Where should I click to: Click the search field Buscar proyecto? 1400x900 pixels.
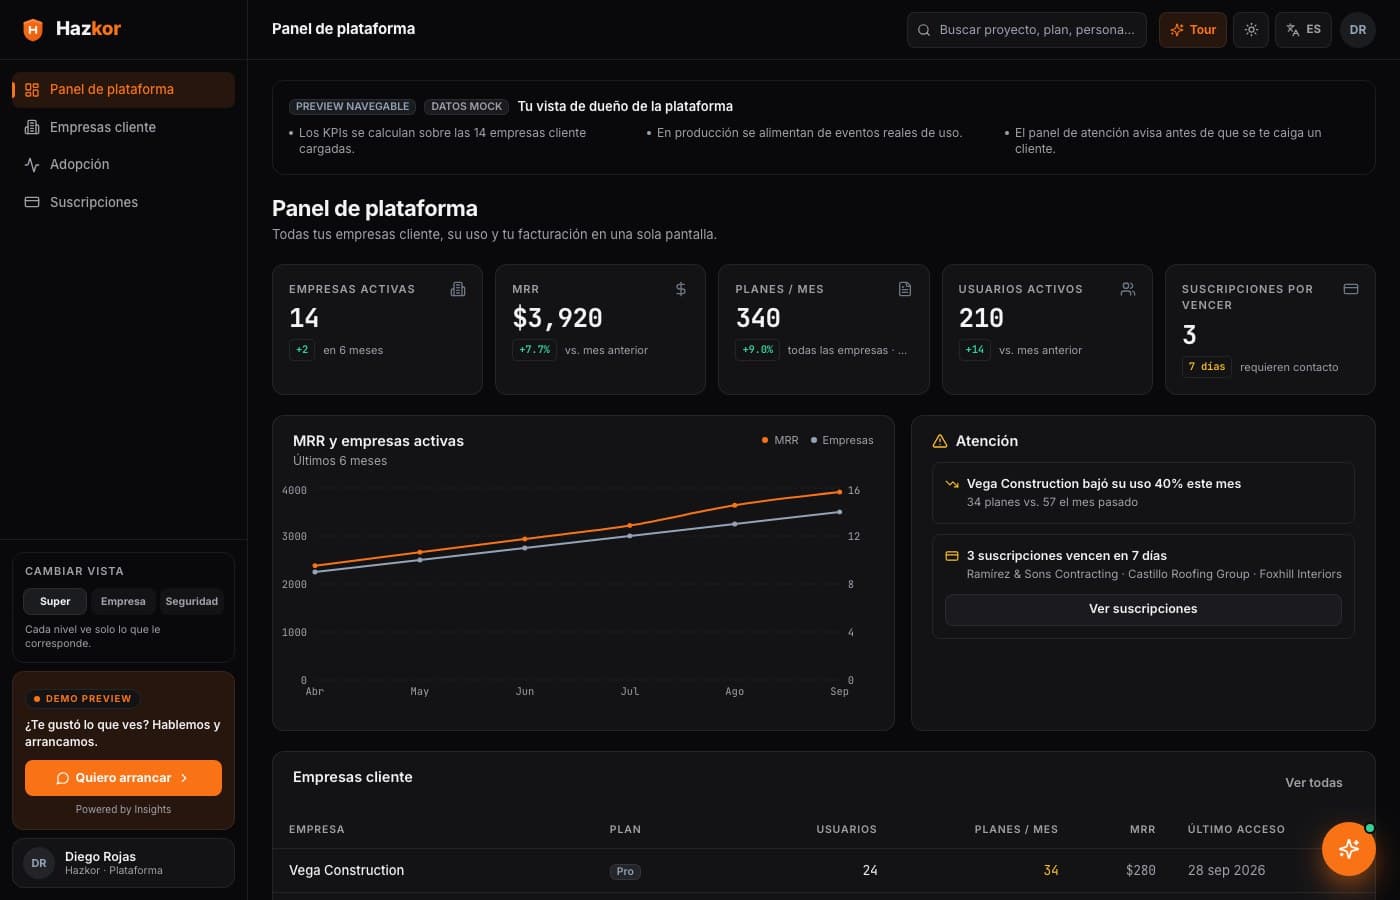coord(1027,30)
